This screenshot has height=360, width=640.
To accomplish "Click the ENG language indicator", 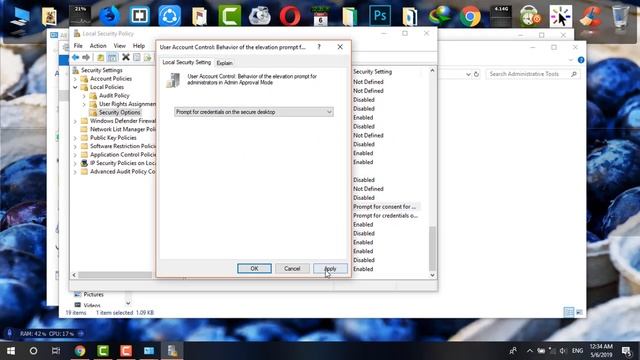I will (577, 351).
